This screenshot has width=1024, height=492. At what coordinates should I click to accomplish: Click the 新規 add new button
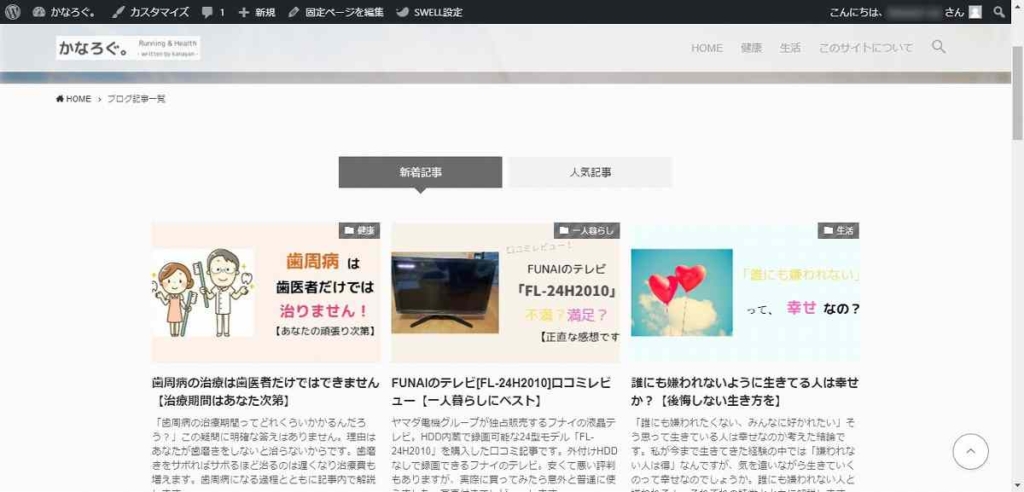(257, 12)
